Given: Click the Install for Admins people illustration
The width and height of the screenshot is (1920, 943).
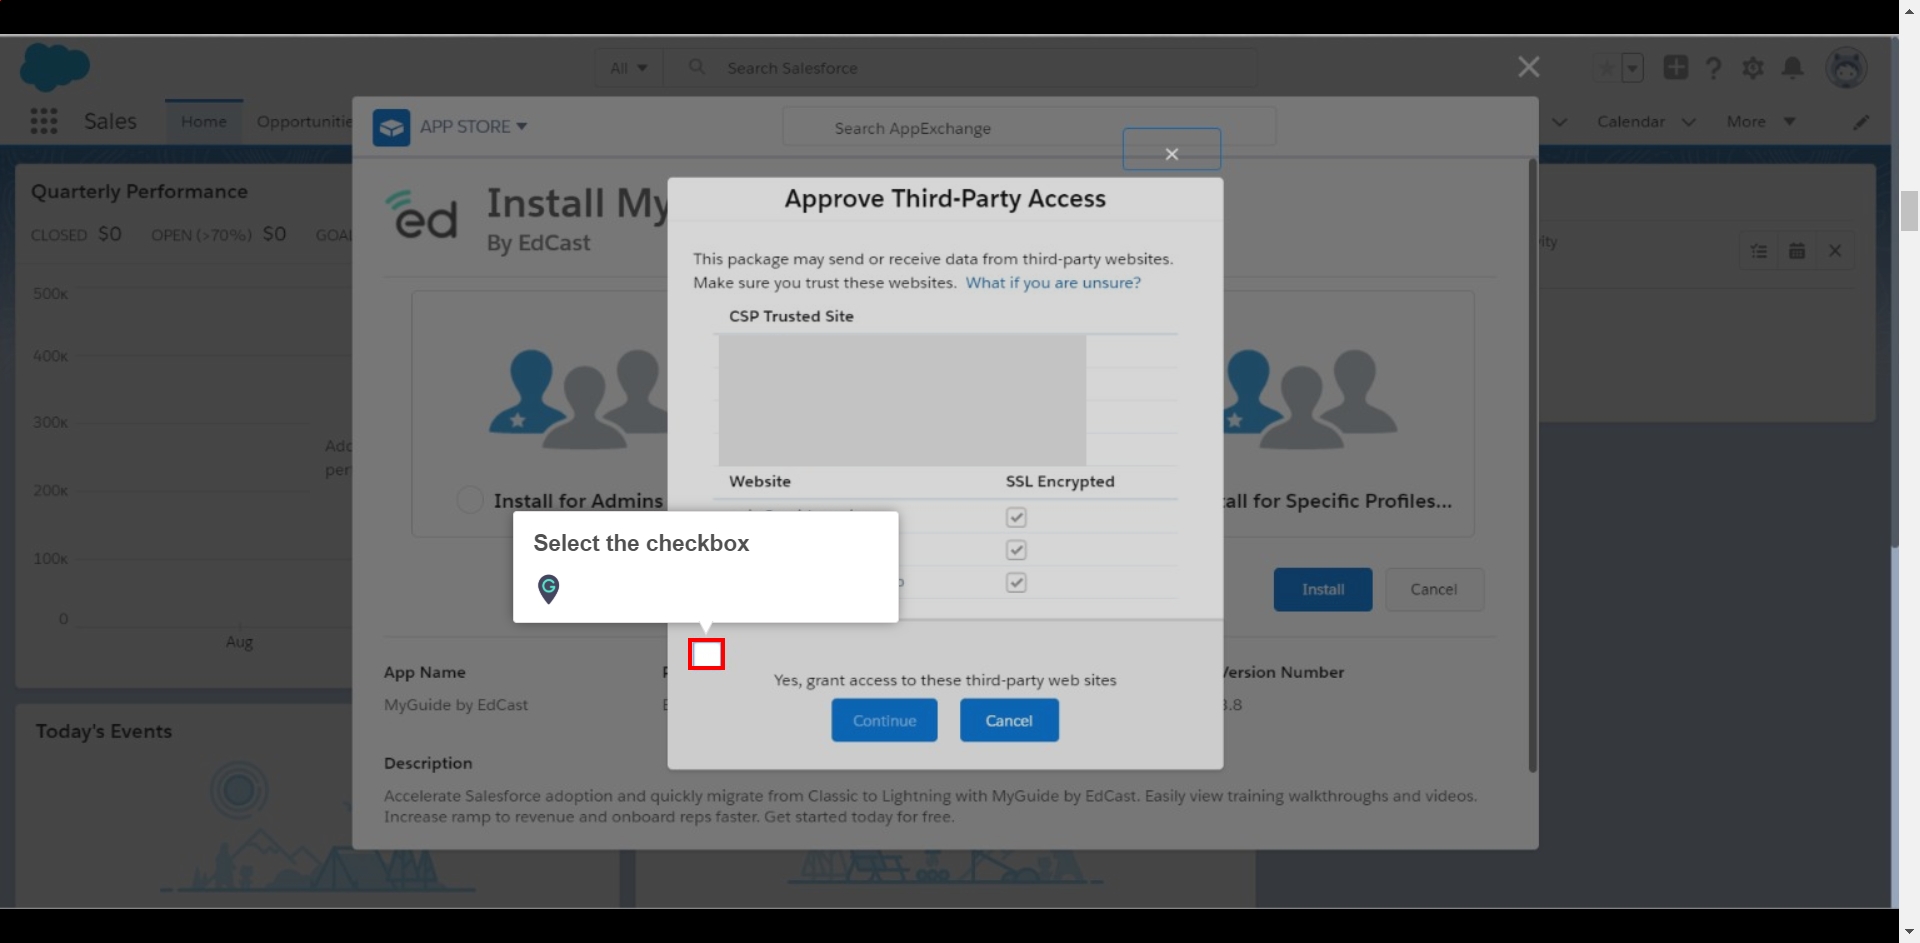Looking at the screenshot, I should coord(578,398).
